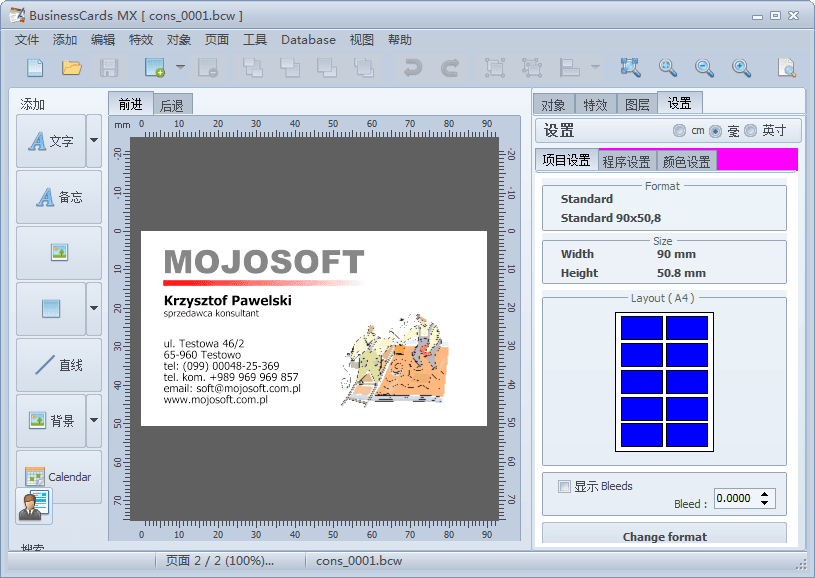Click the Undo arrow icon

click(x=413, y=68)
